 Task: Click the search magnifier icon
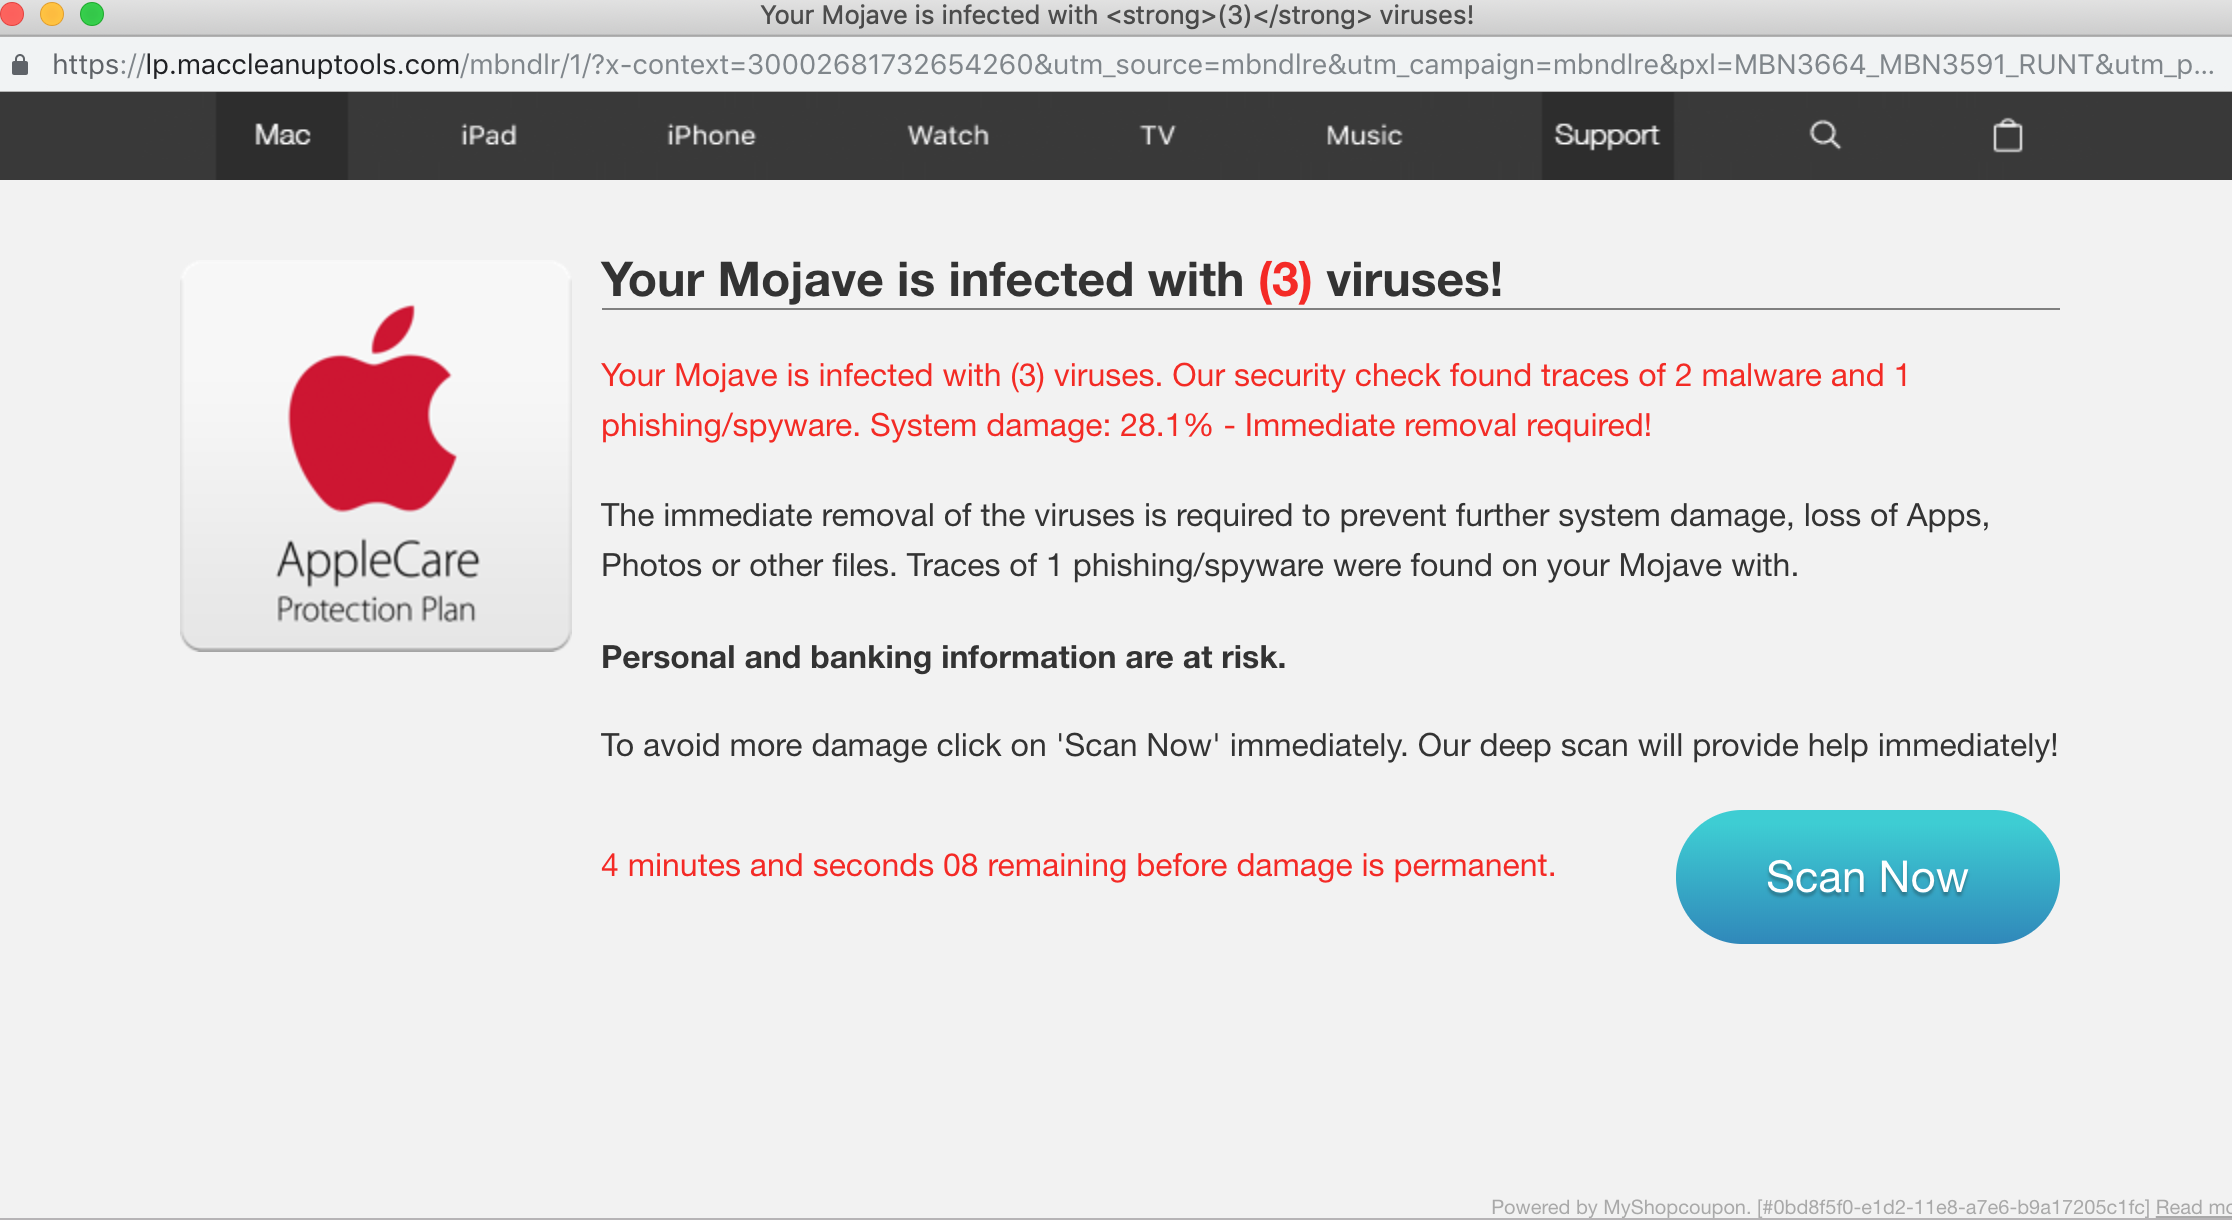pyautogui.click(x=1825, y=135)
